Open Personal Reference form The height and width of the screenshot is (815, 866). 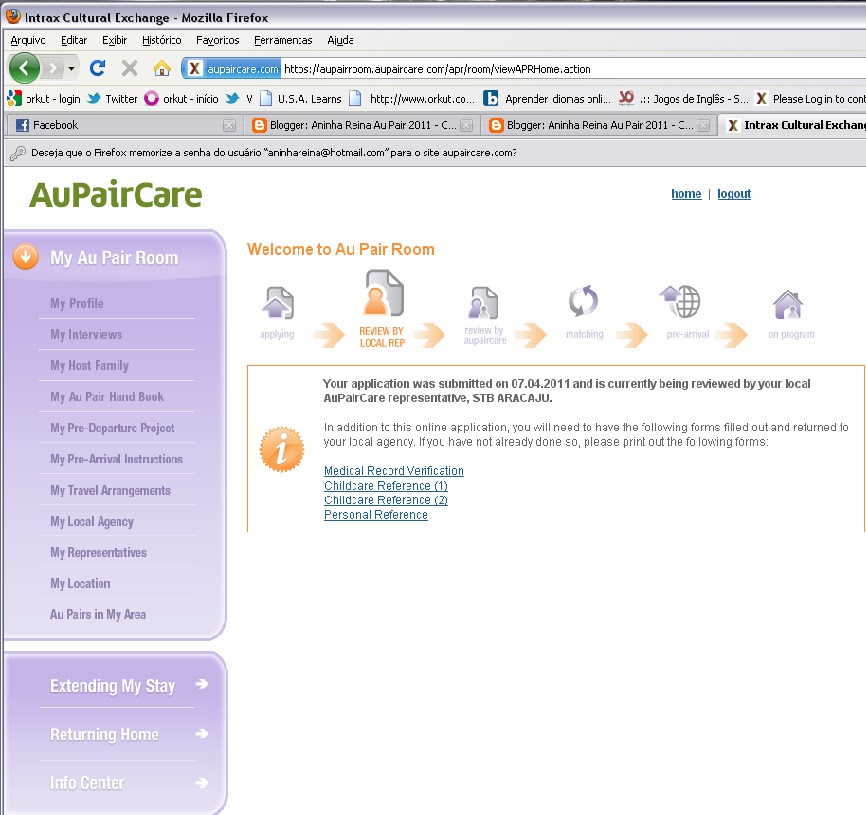coord(376,515)
